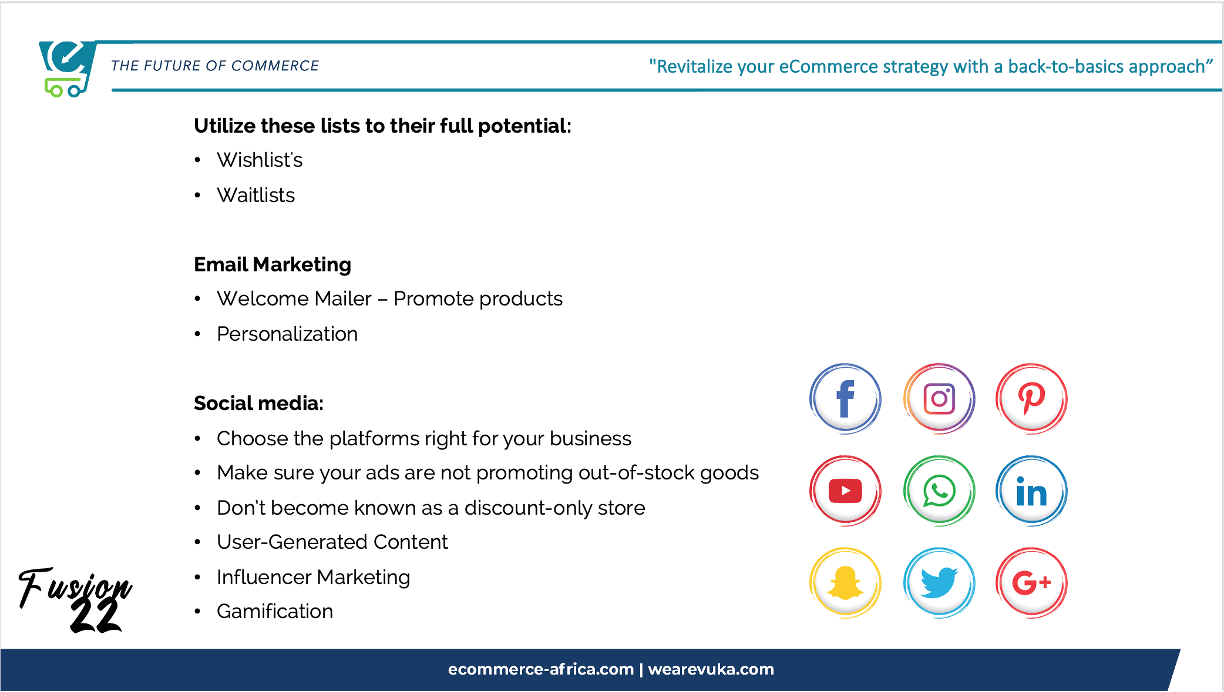
Task: Click the Email Marketing heading
Action: coord(272,265)
